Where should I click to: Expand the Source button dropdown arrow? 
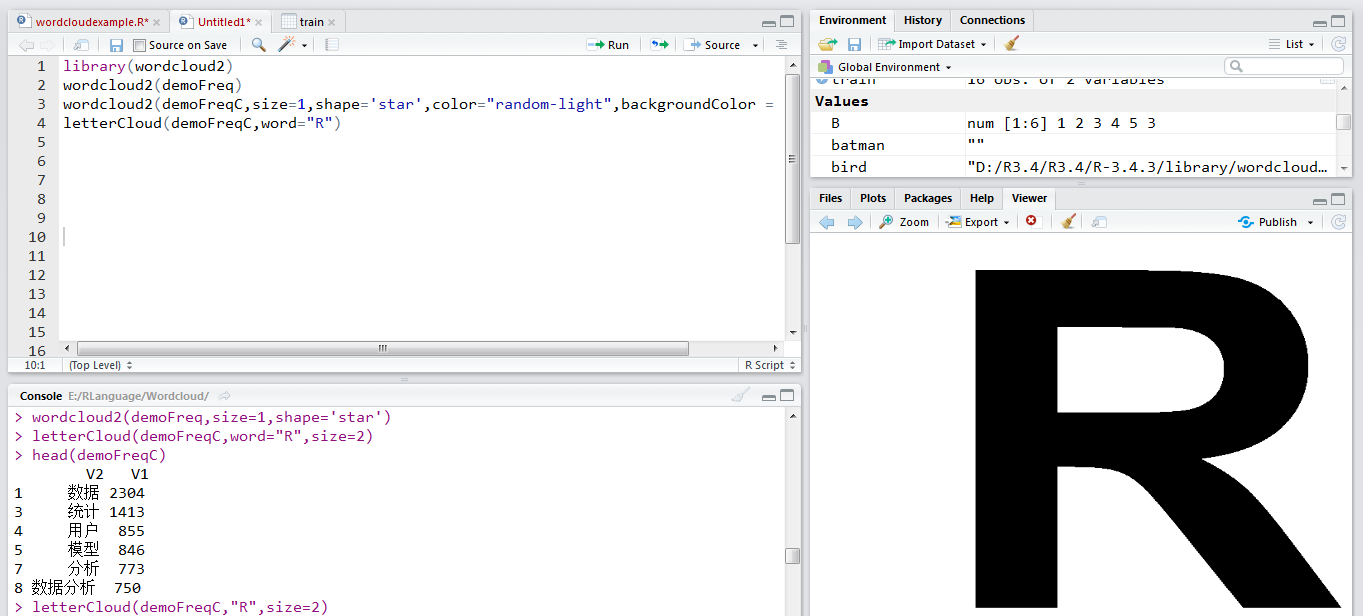click(x=756, y=45)
